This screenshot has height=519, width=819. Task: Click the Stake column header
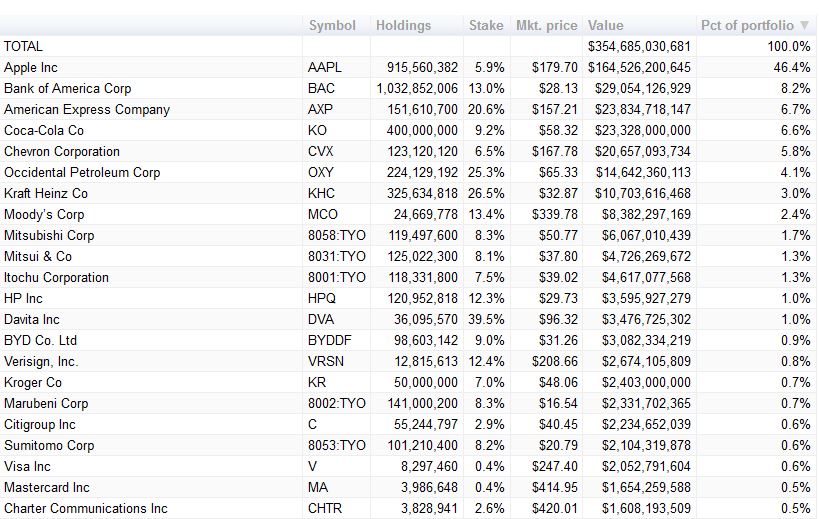486,25
